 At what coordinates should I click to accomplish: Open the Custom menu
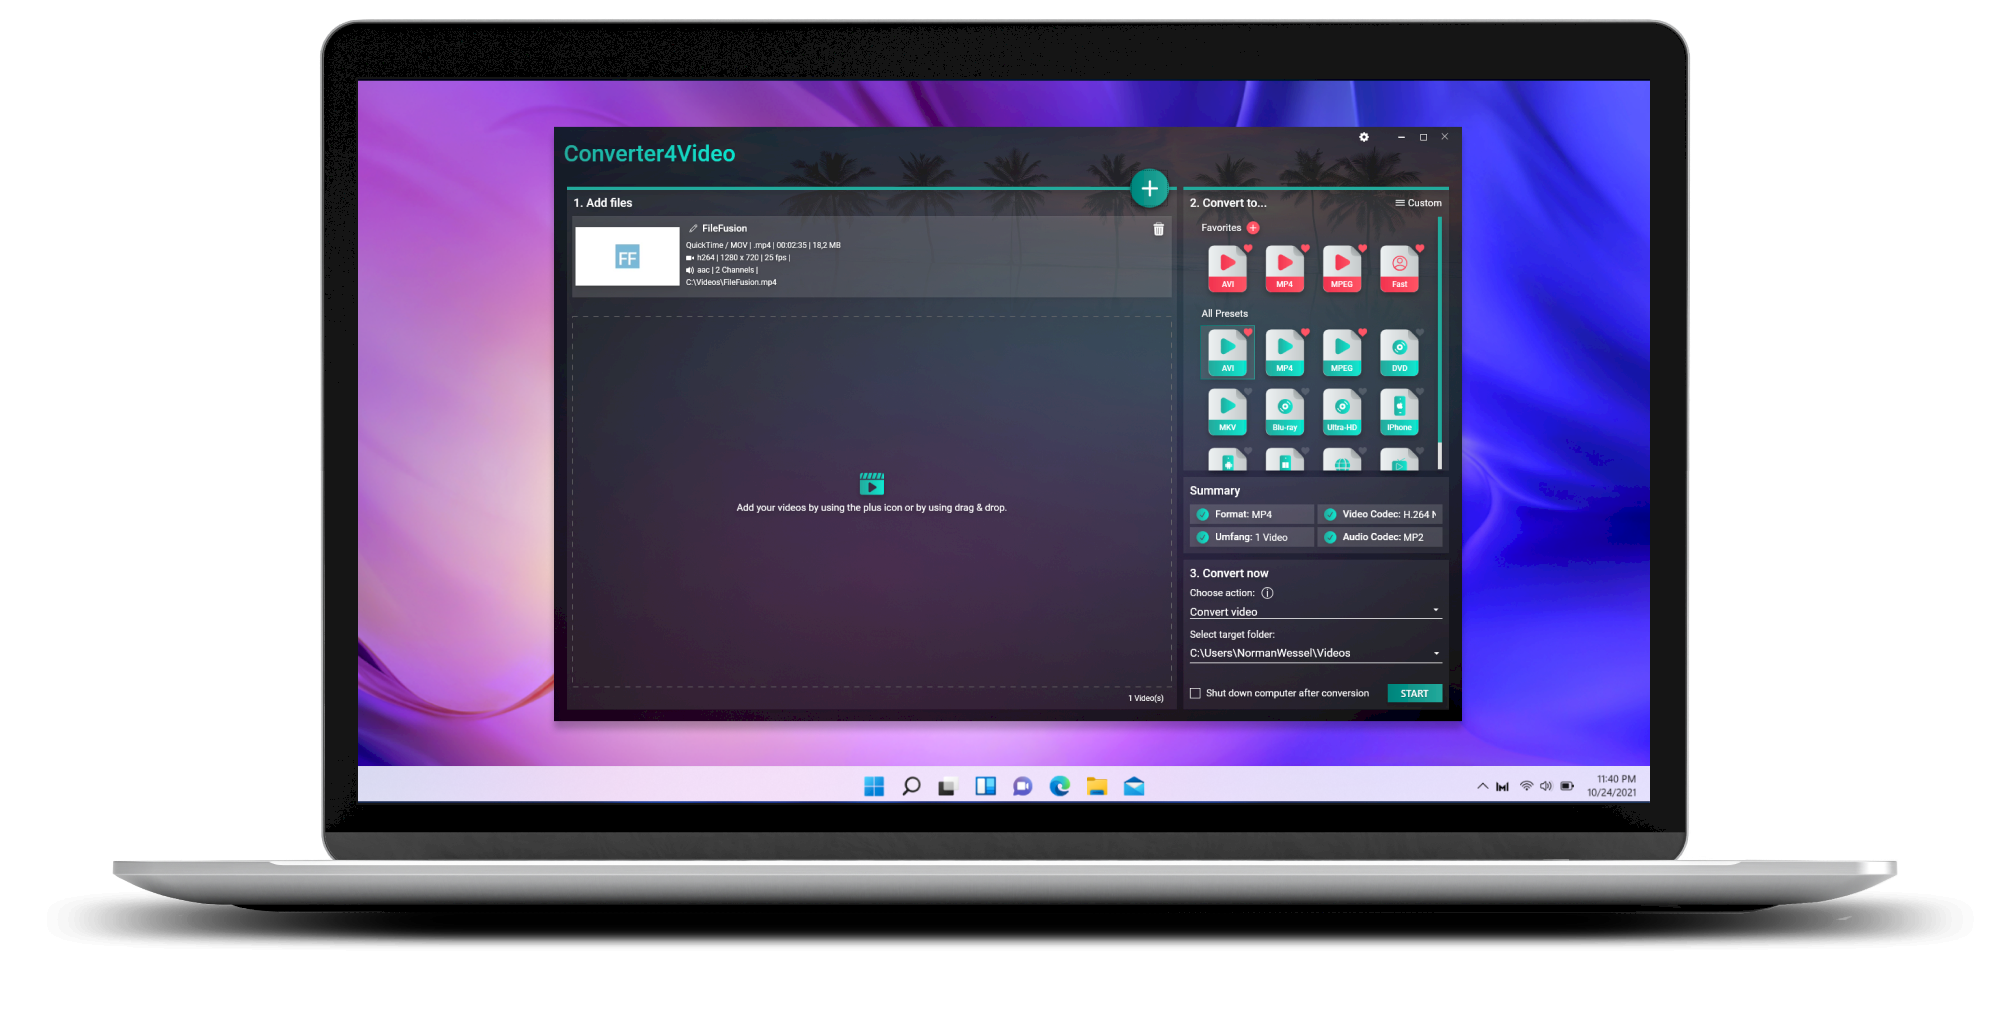pos(1418,203)
